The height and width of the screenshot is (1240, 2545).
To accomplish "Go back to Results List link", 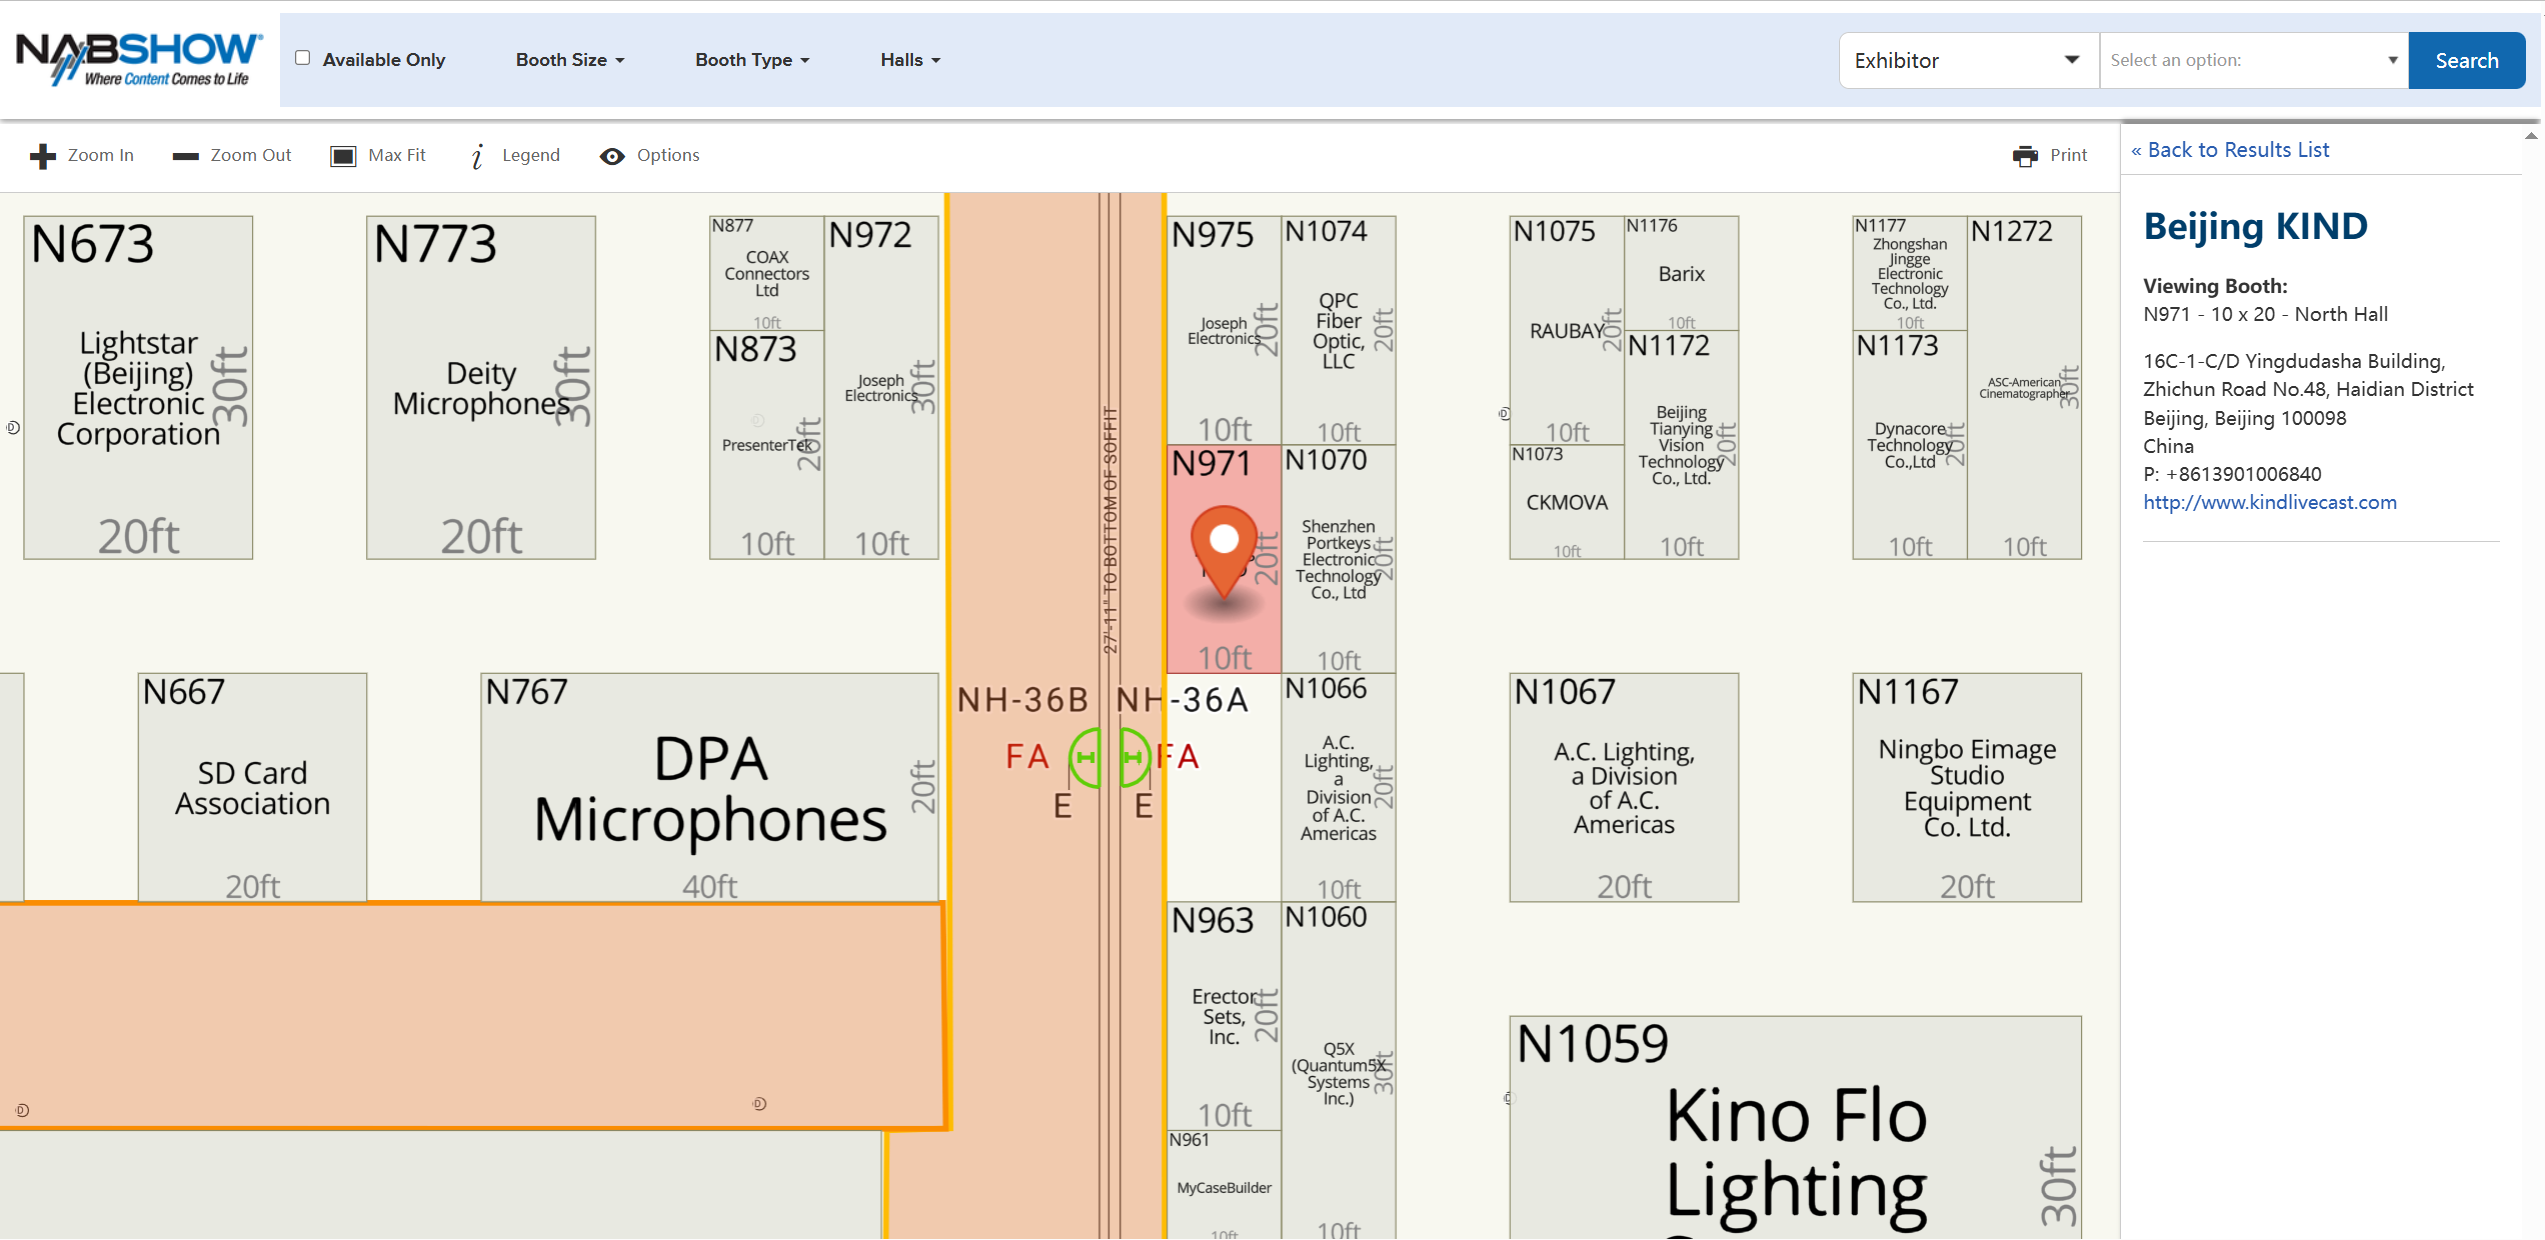I will (2230, 150).
